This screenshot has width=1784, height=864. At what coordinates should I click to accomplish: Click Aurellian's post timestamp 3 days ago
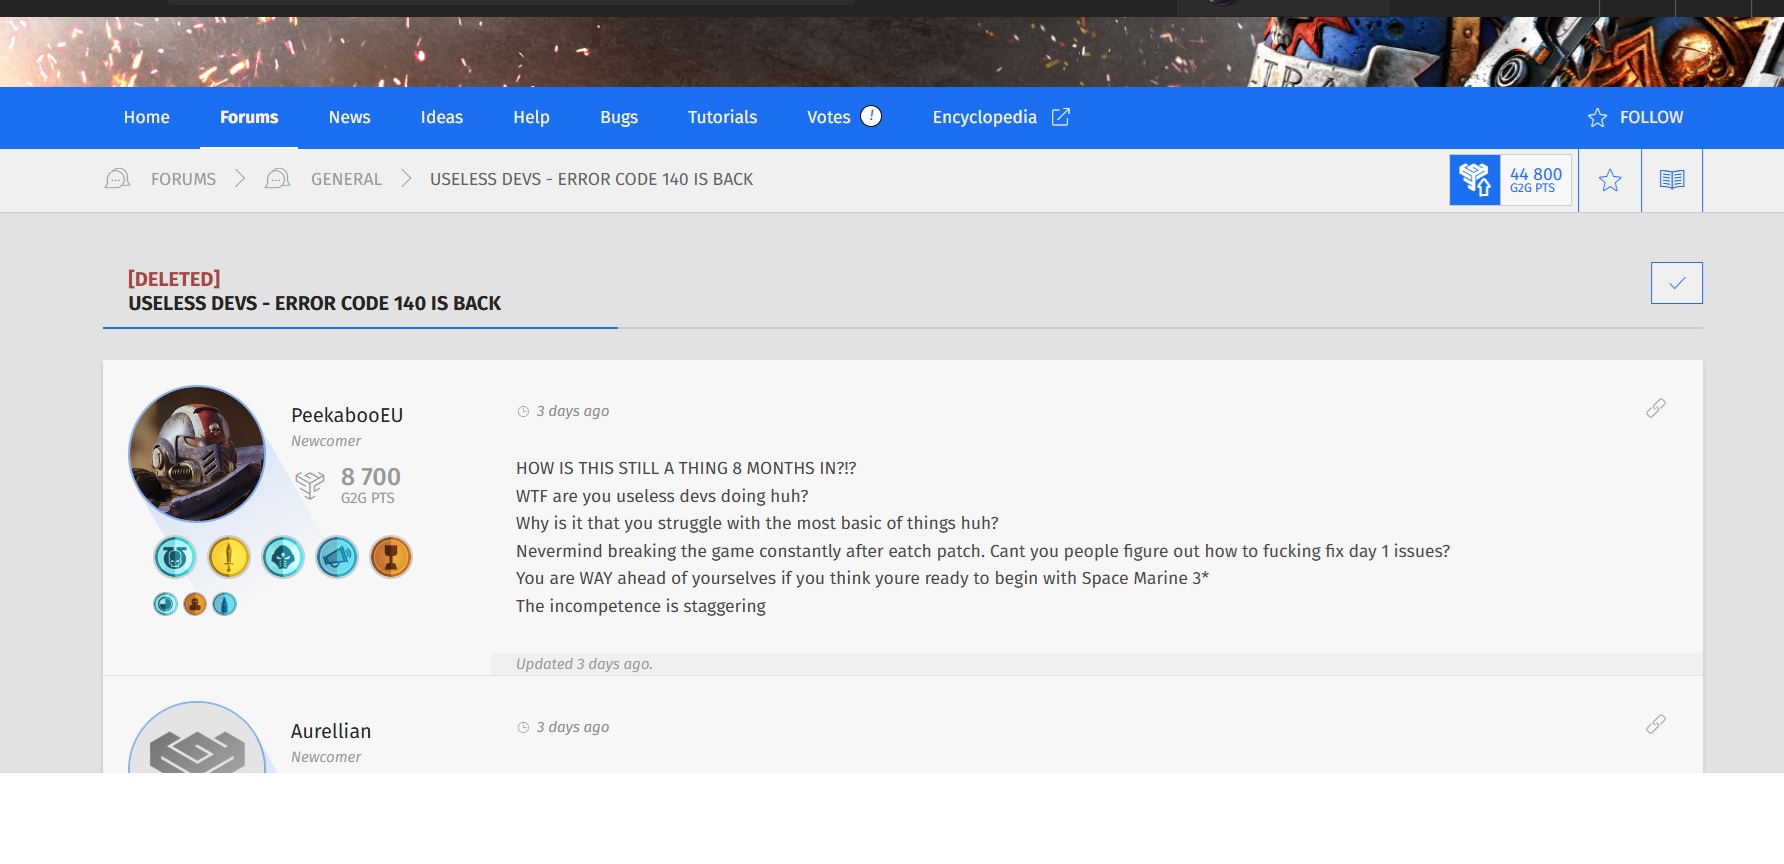(x=572, y=727)
